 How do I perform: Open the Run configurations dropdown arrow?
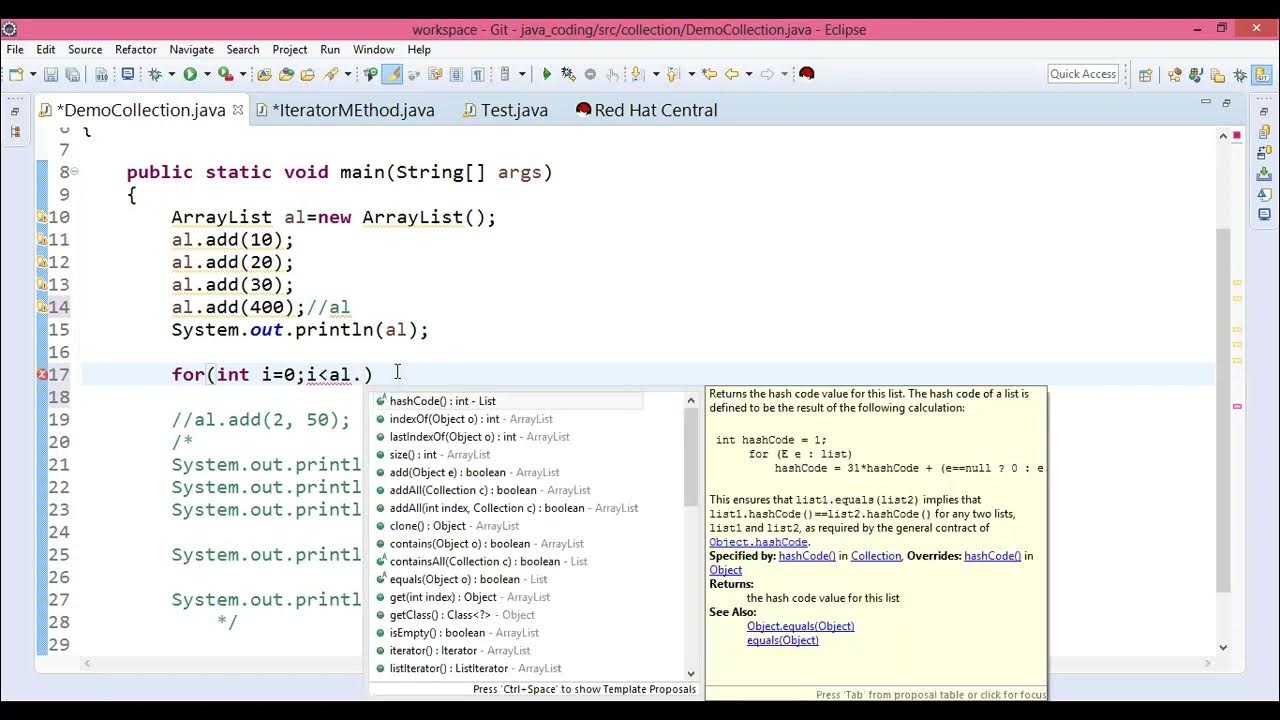[x=207, y=74]
